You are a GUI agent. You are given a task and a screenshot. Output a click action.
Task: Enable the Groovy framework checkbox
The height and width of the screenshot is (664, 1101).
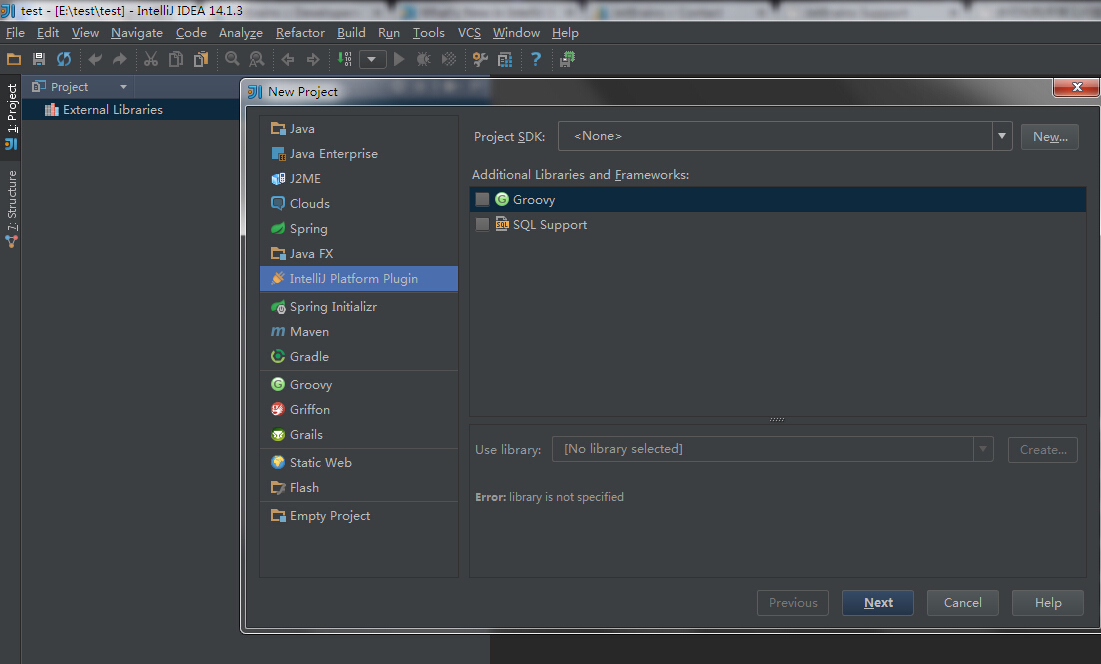(x=482, y=200)
